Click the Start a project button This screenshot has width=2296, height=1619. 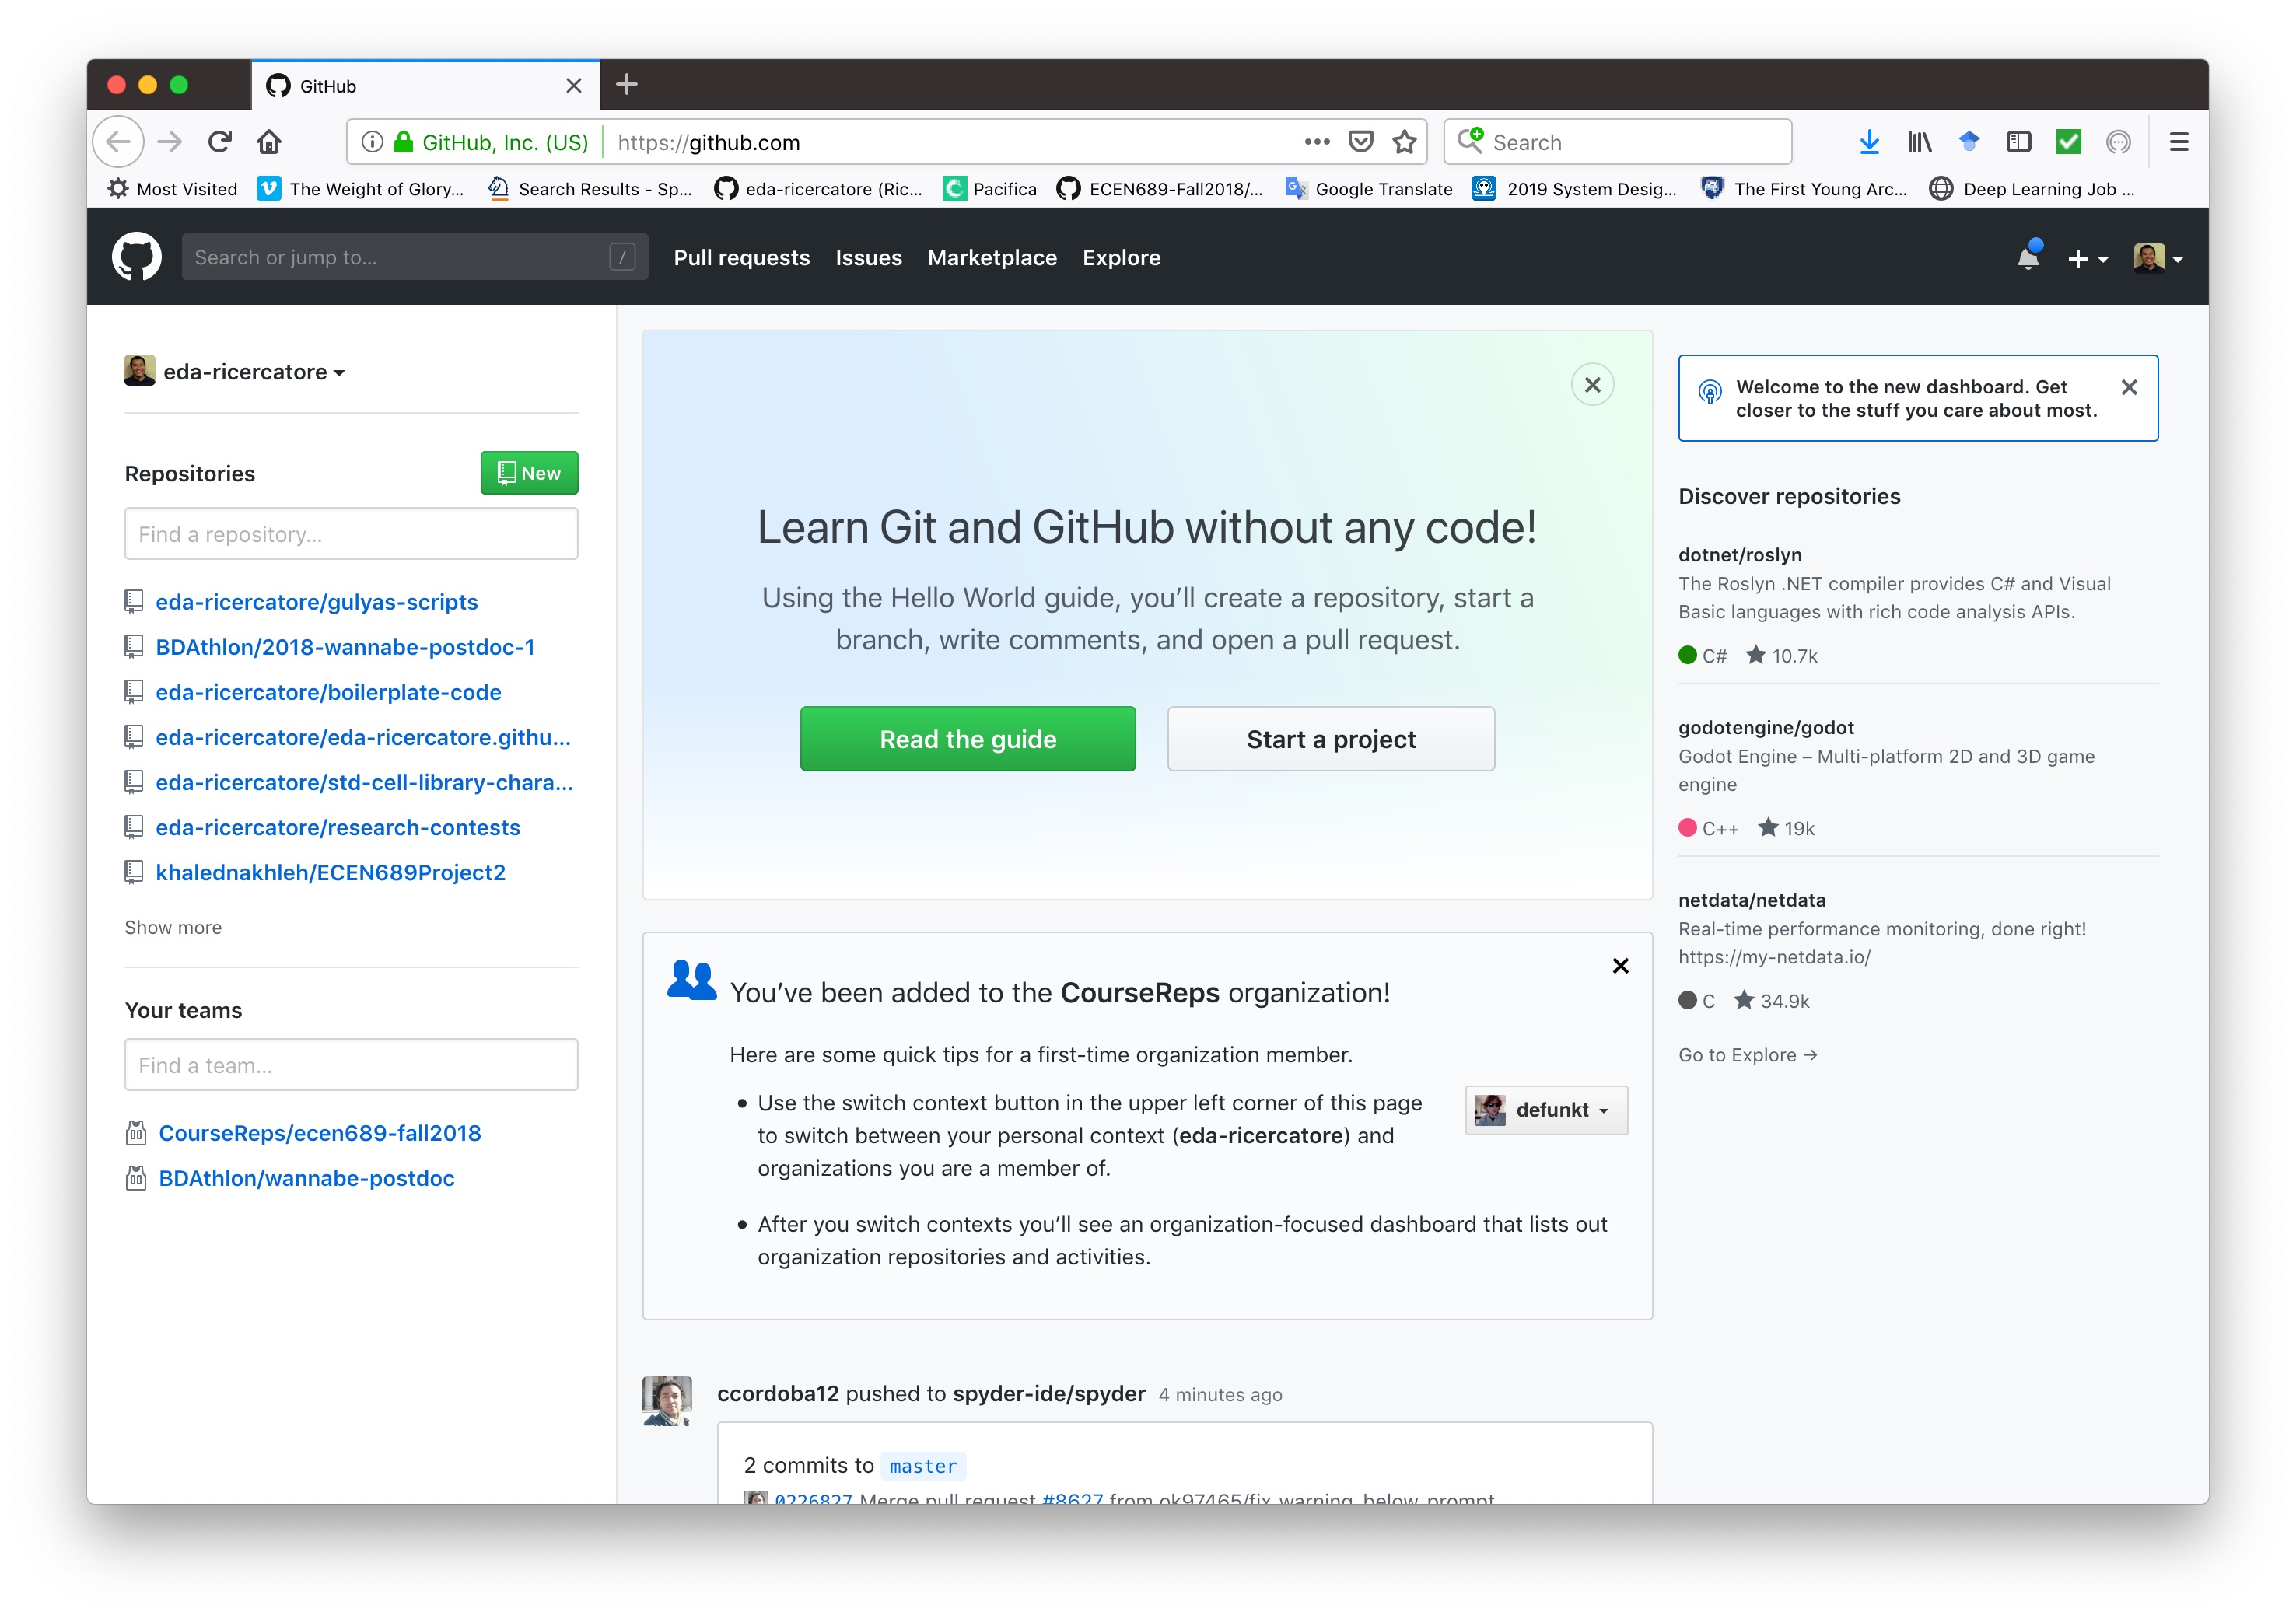(x=1330, y=739)
